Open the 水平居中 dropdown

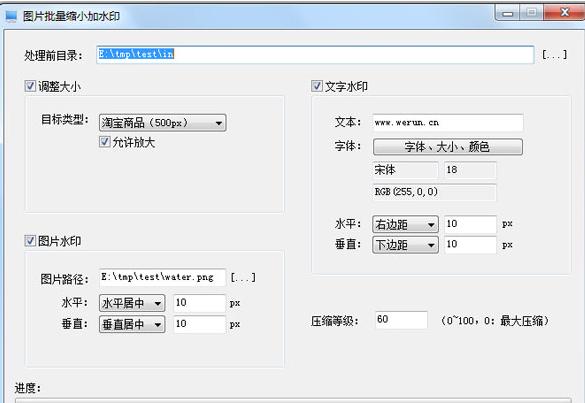(132, 303)
